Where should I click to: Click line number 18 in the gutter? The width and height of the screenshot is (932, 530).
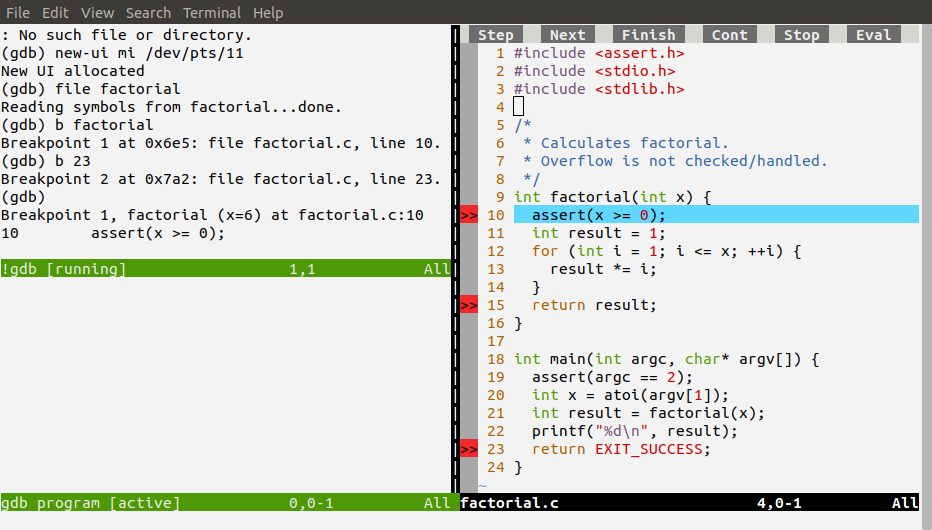[496, 359]
